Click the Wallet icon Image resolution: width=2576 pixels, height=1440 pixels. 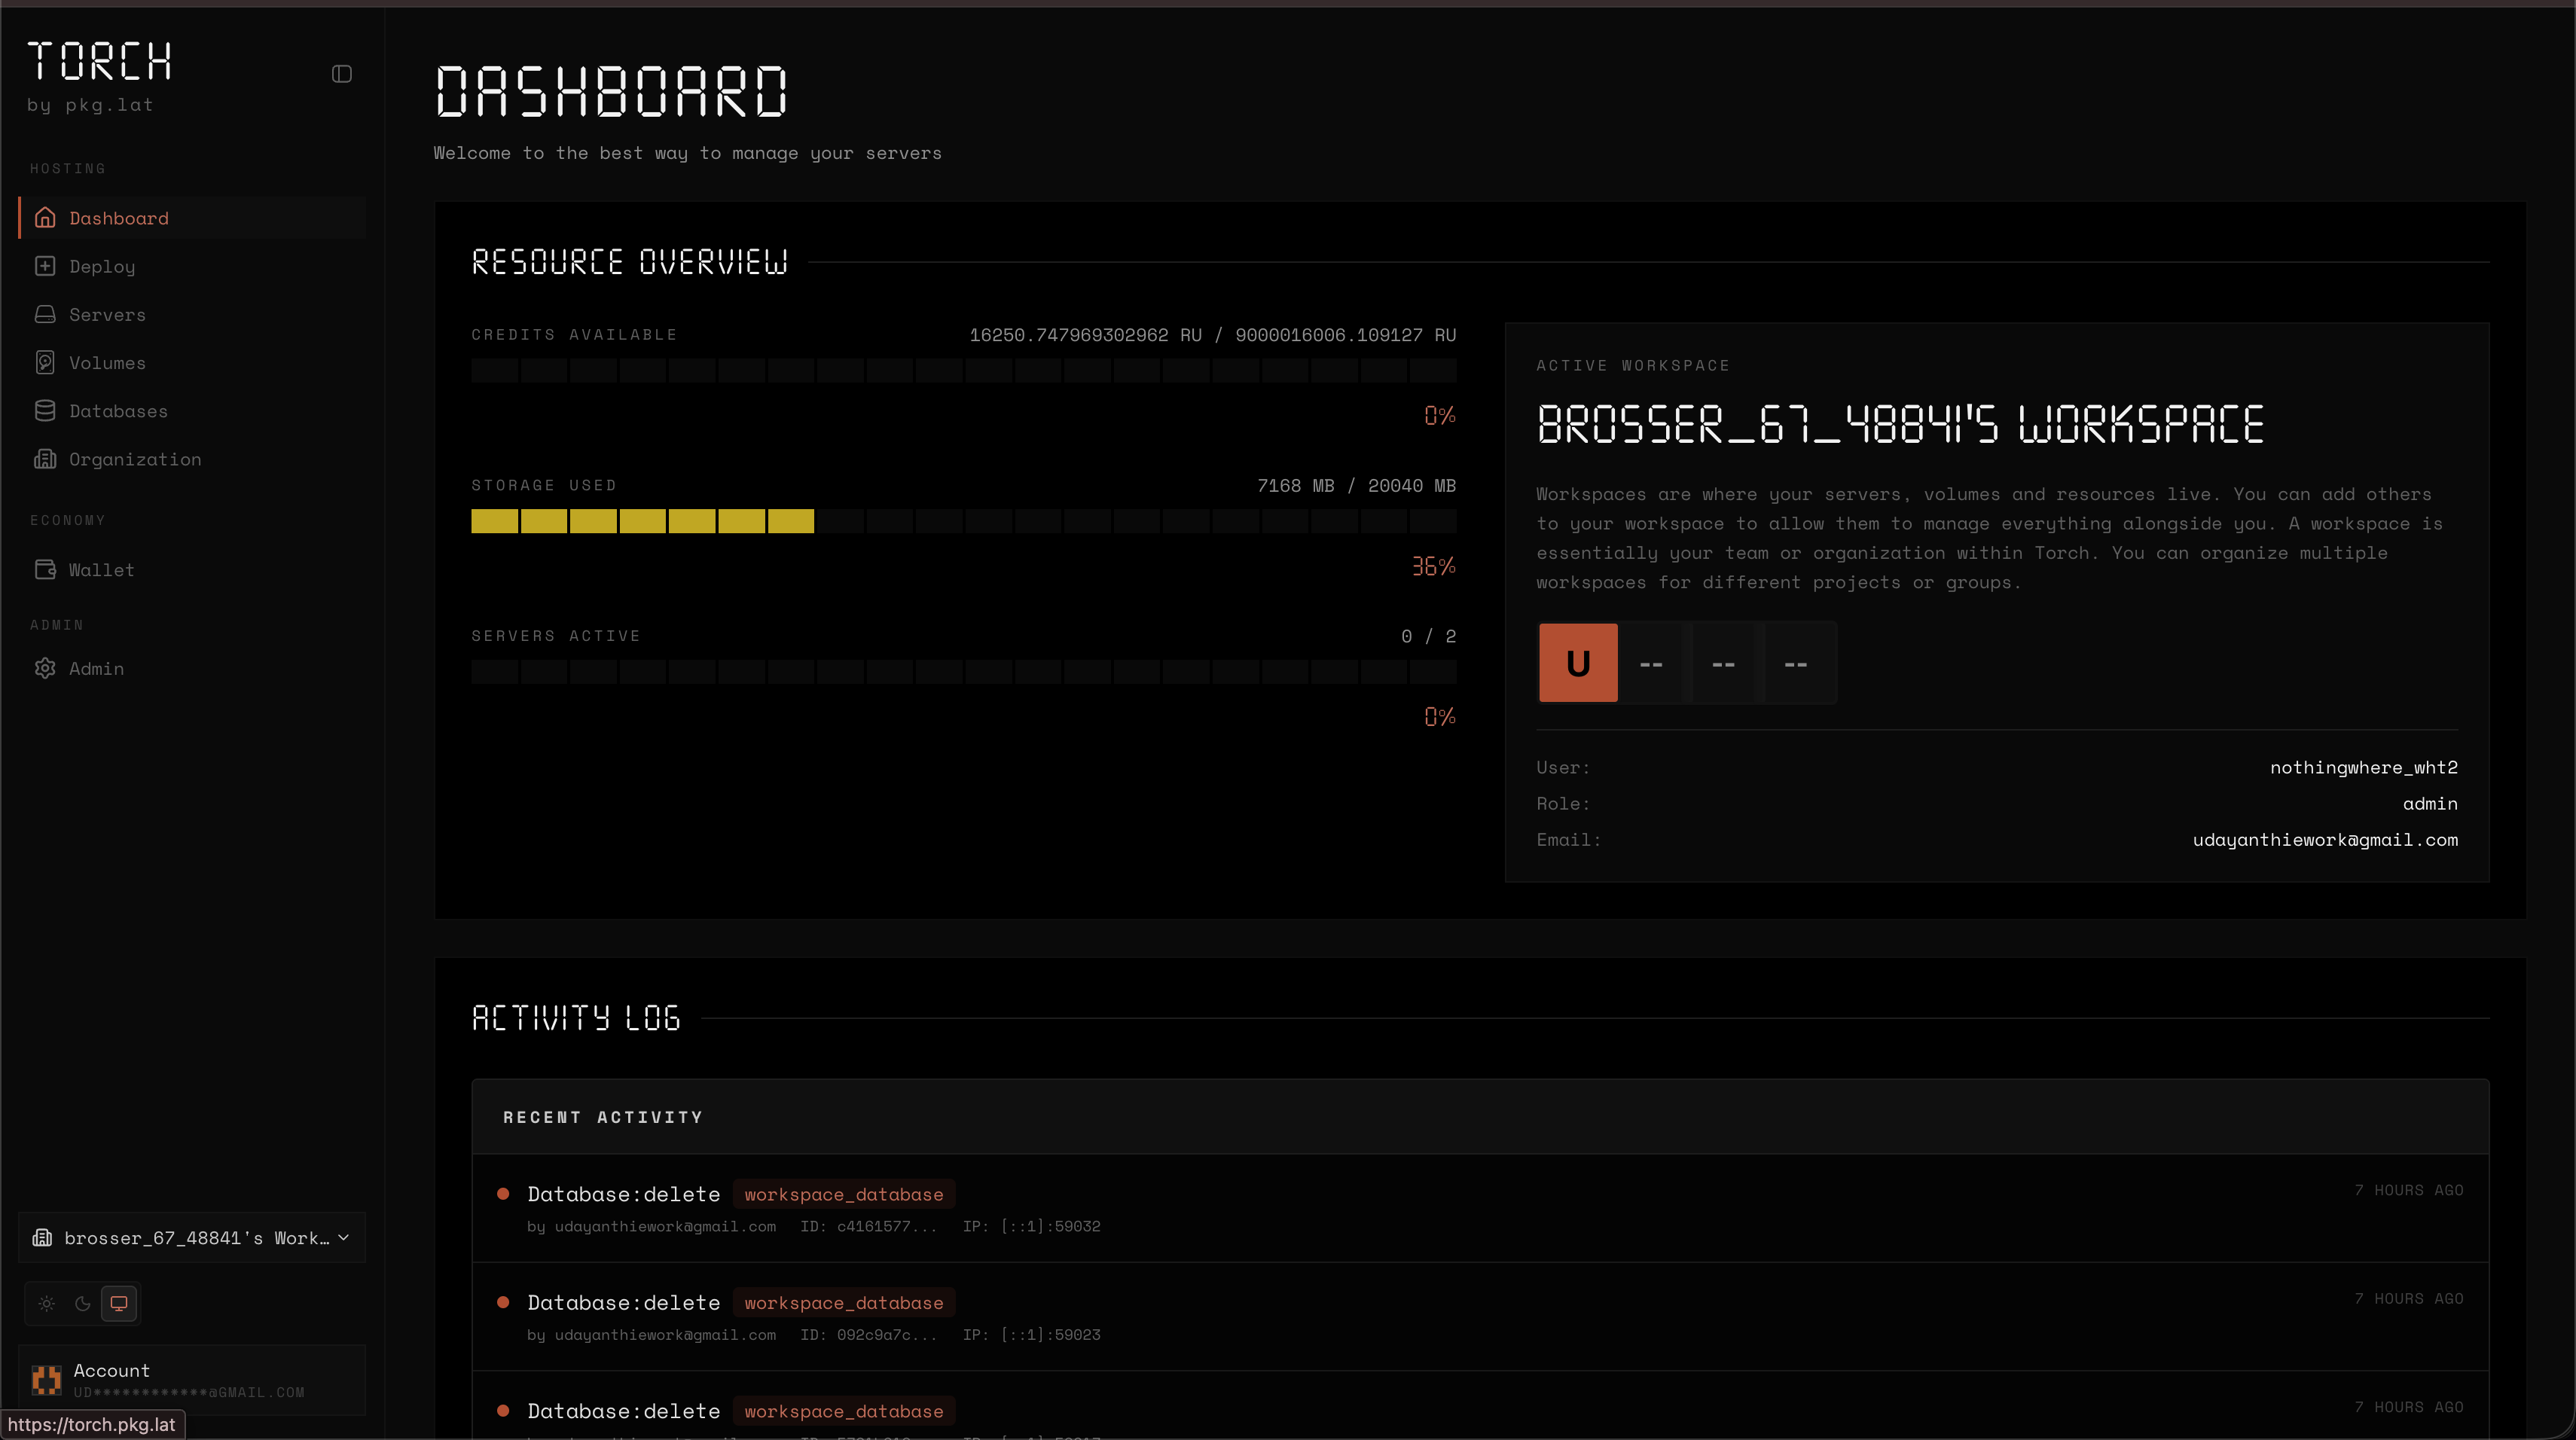(x=45, y=569)
